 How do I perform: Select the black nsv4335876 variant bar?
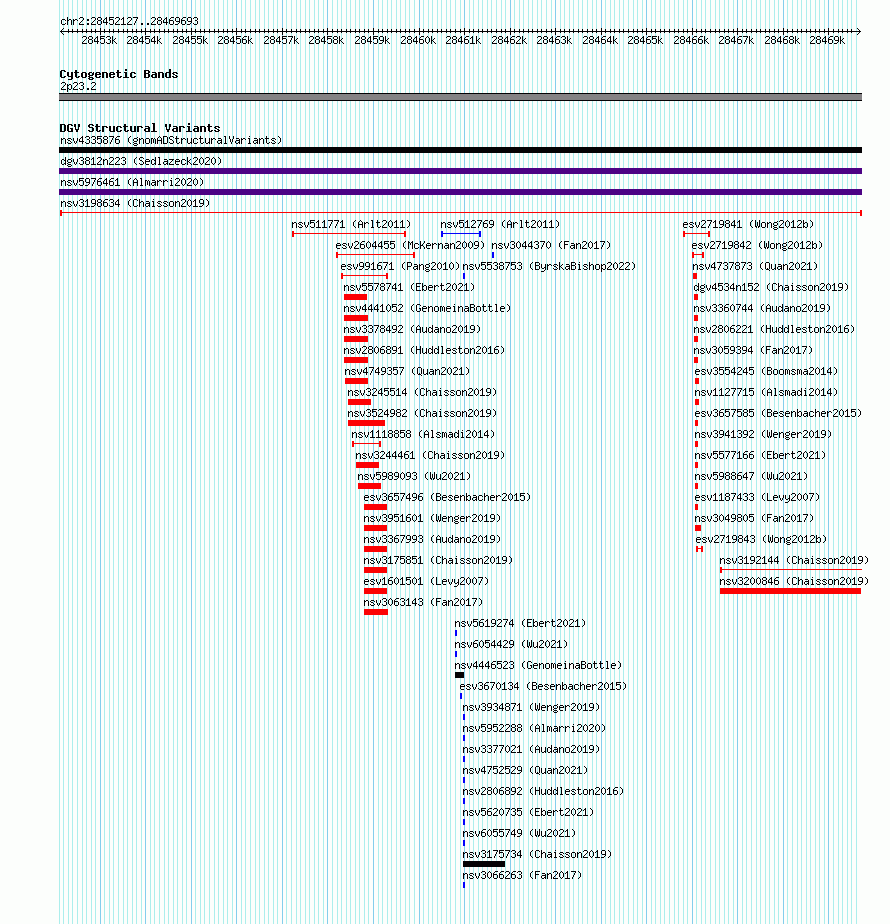click(460, 150)
